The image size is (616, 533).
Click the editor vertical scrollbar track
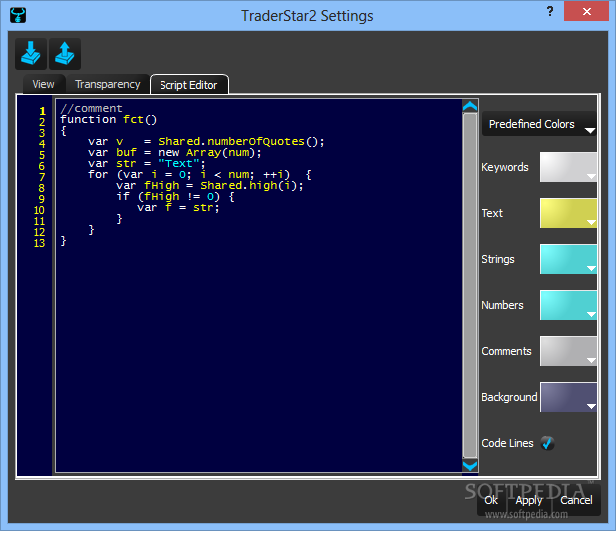tap(470, 286)
